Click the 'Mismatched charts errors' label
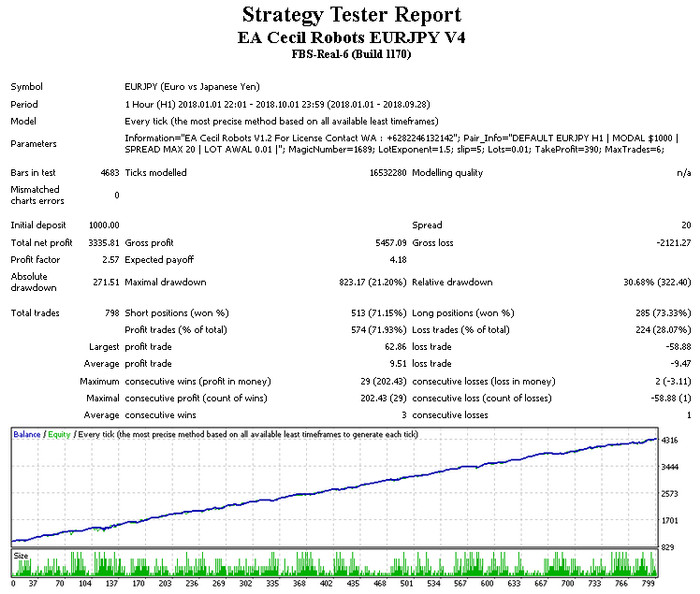 coord(37,195)
